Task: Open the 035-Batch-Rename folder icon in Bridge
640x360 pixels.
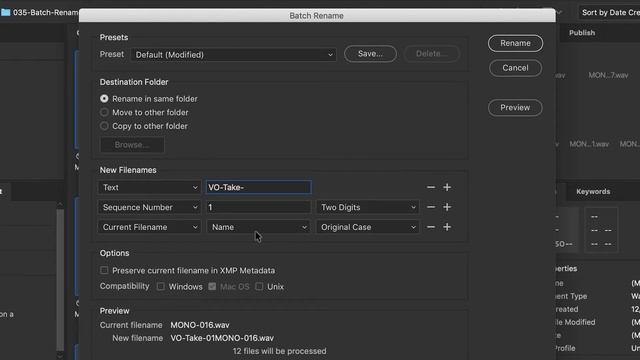Action: (x=6, y=12)
